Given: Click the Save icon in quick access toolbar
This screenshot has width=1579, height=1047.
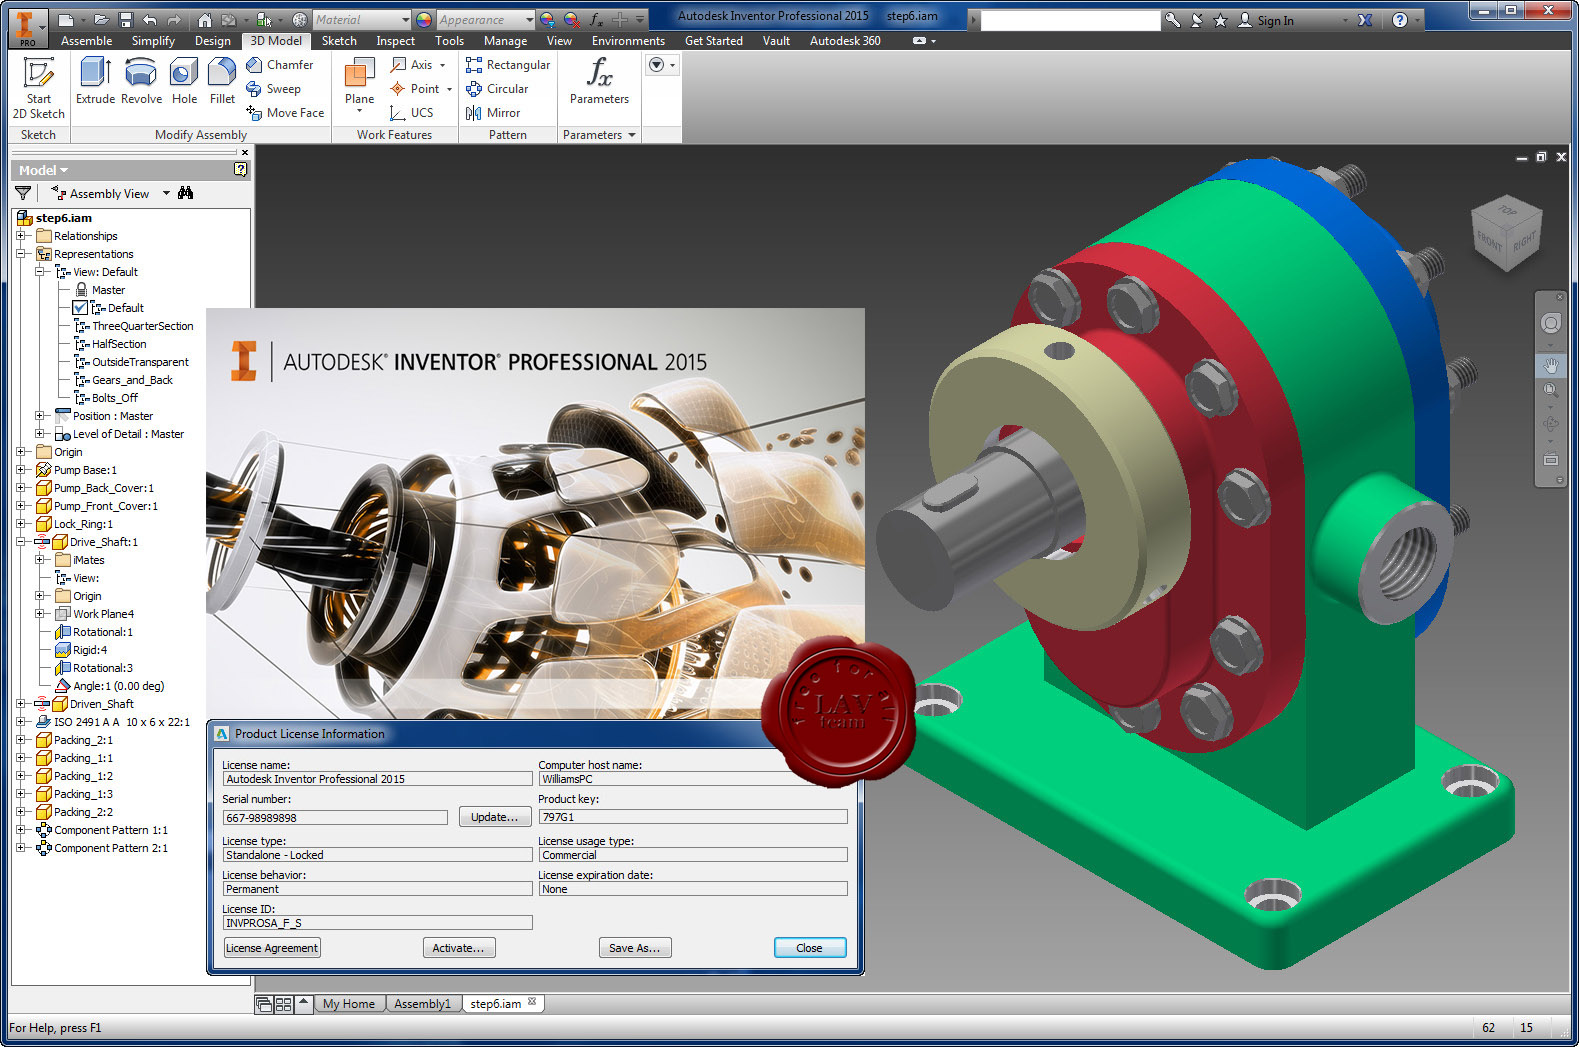Looking at the screenshot, I should (x=125, y=20).
